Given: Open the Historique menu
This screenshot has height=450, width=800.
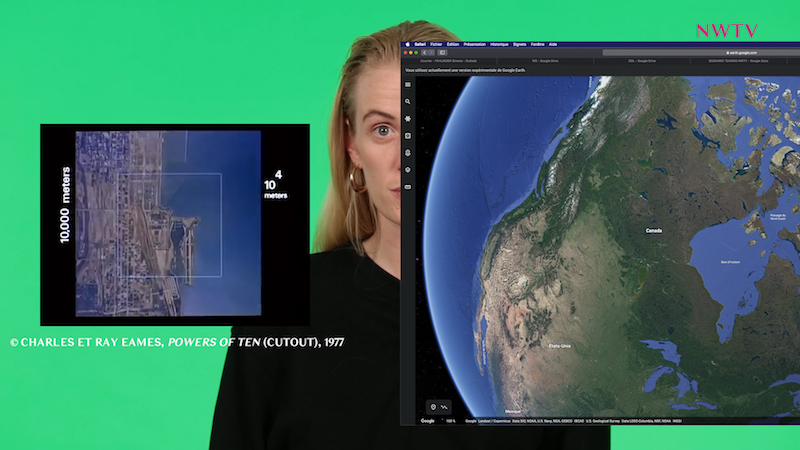Looking at the screenshot, I should coord(499,44).
